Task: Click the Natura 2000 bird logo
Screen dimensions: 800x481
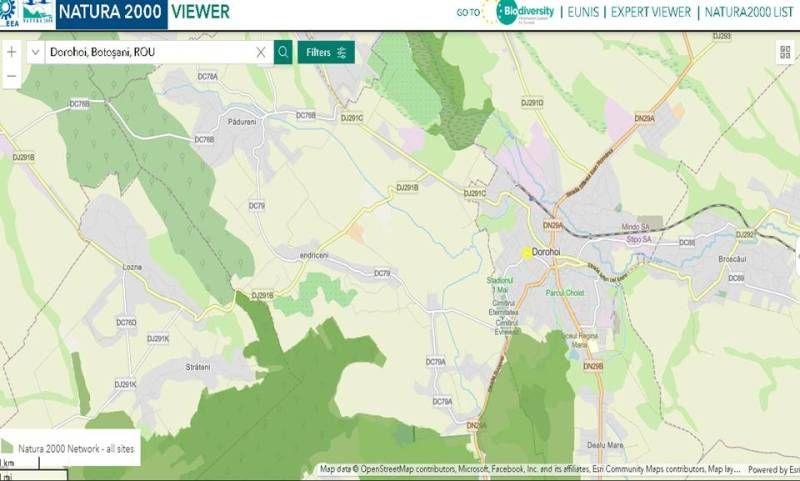Action: pos(38,12)
